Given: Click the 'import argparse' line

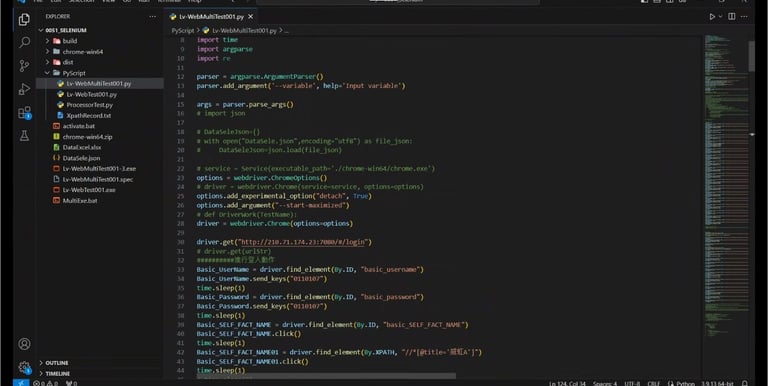Looking at the screenshot, I should coord(224,49).
